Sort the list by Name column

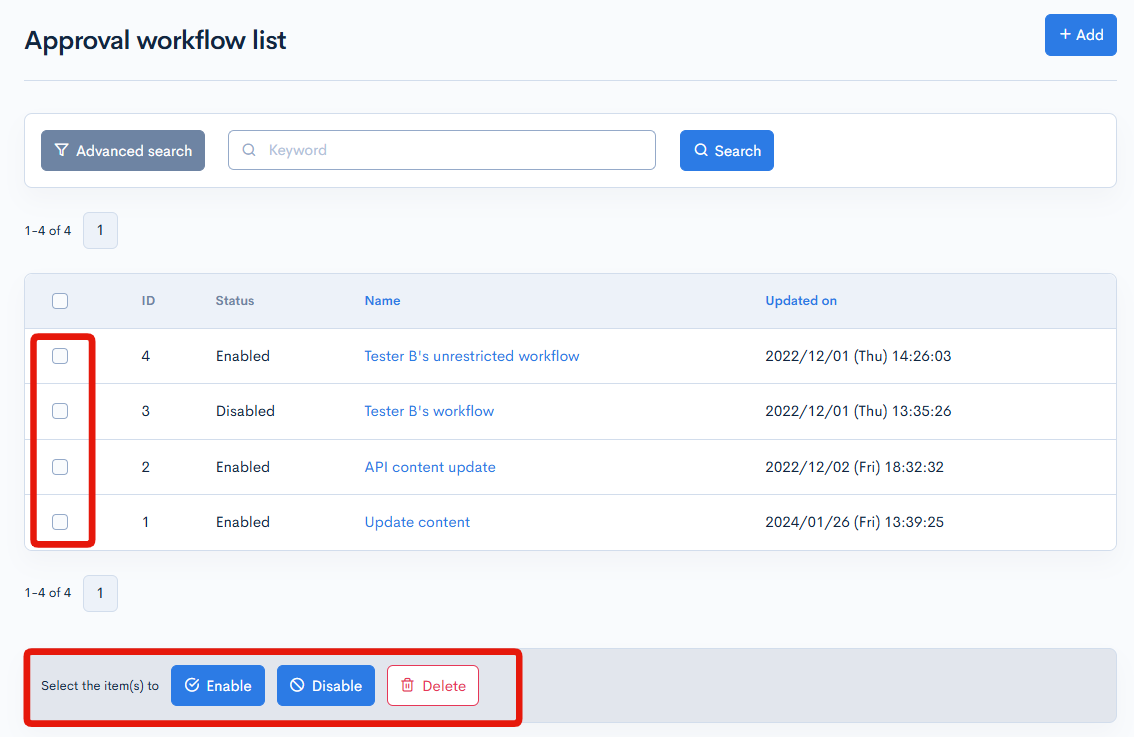(382, 301)
